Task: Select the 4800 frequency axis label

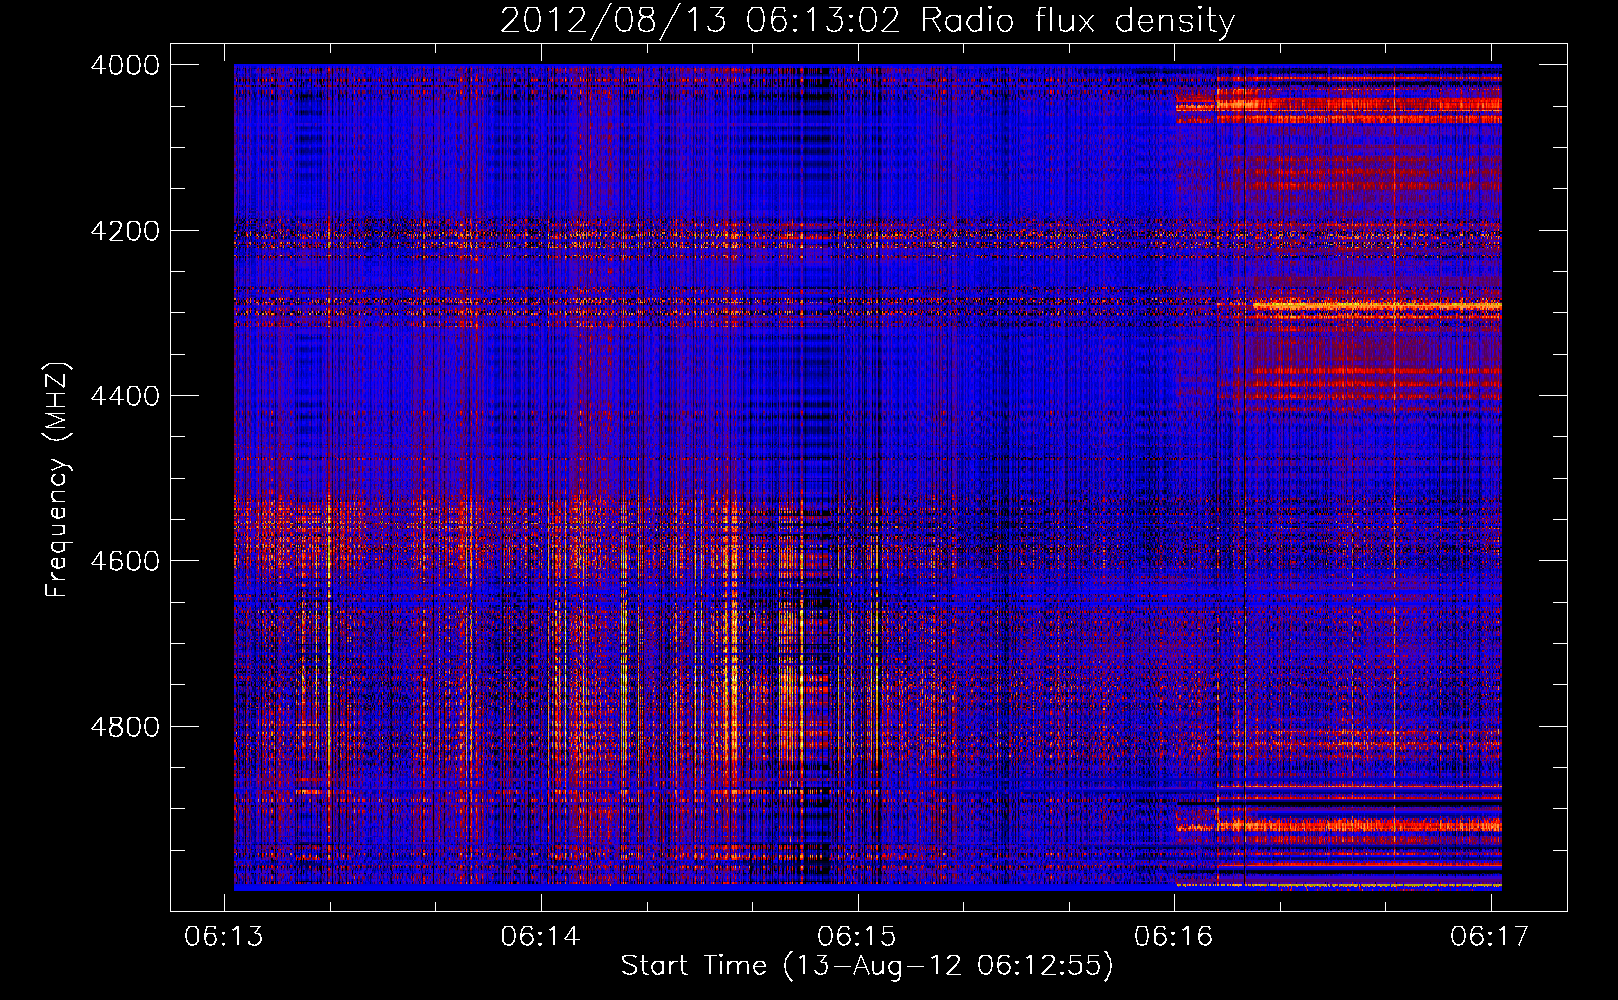Action: (125, 727)
